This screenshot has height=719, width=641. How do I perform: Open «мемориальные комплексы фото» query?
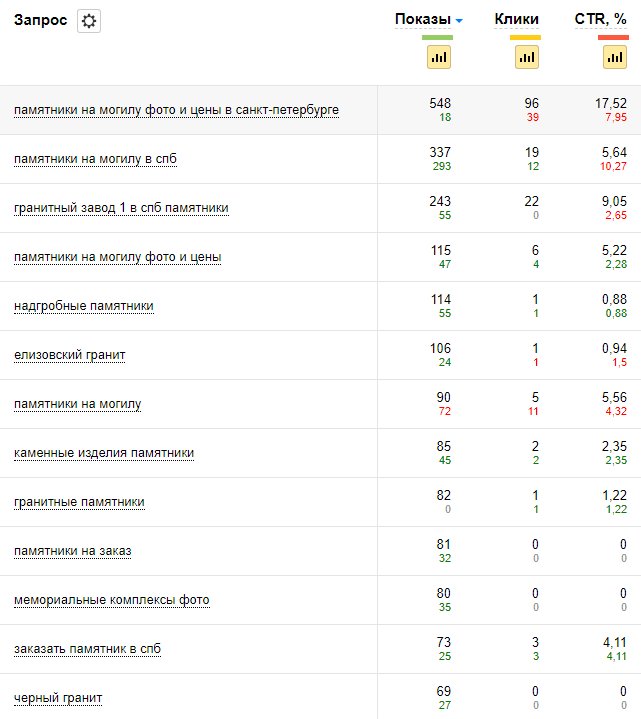[112, 600]
